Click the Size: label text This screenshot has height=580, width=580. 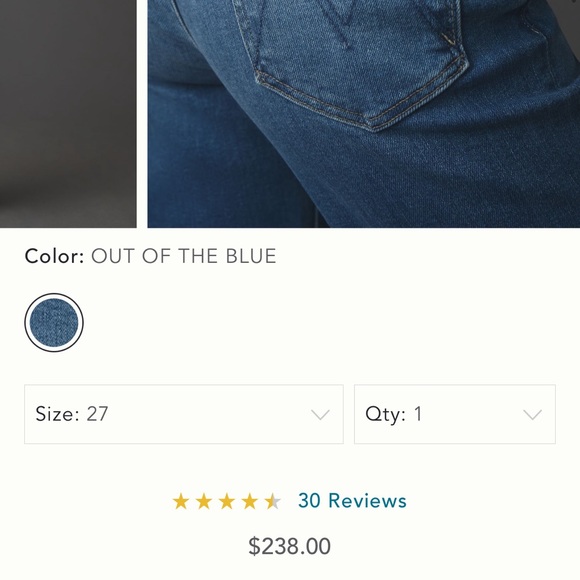pyautogui.click(x=57, y=414)
